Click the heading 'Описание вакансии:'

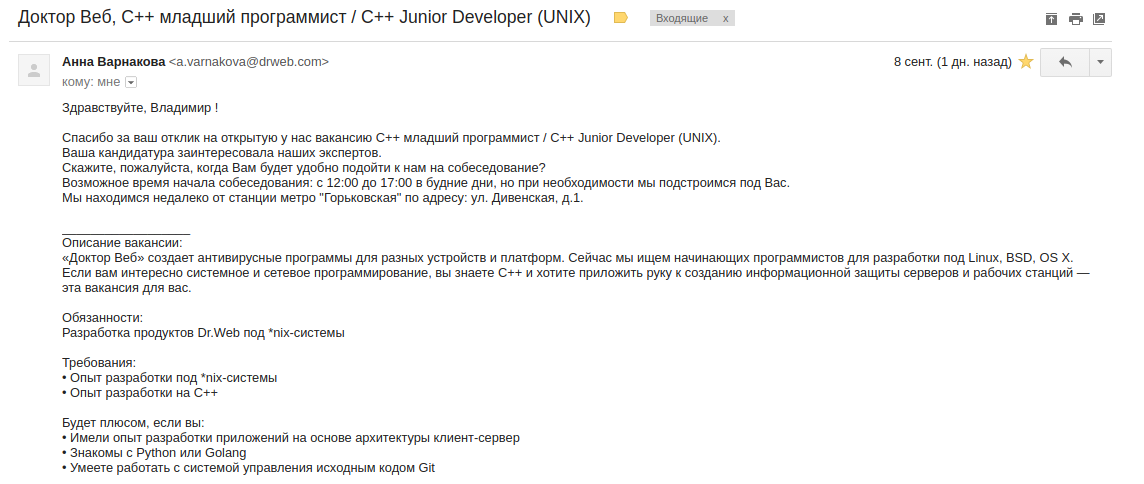pyautogui.click(x=123, y=242)
